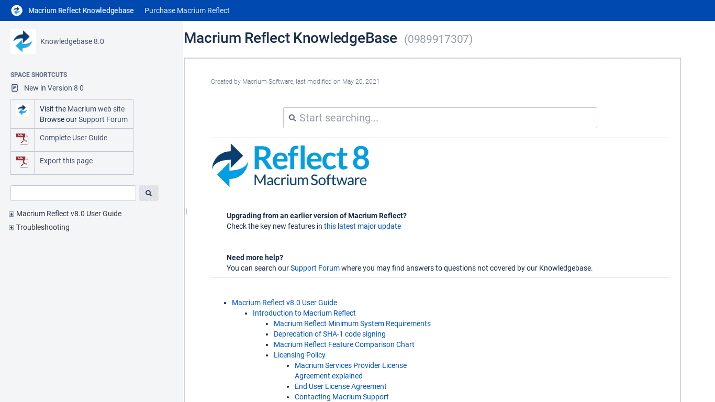Image resolution: width=715 pixels, height=402 pixels.
Task: Click the magnifier icon in Start searching field
Action: coord(292,118)
